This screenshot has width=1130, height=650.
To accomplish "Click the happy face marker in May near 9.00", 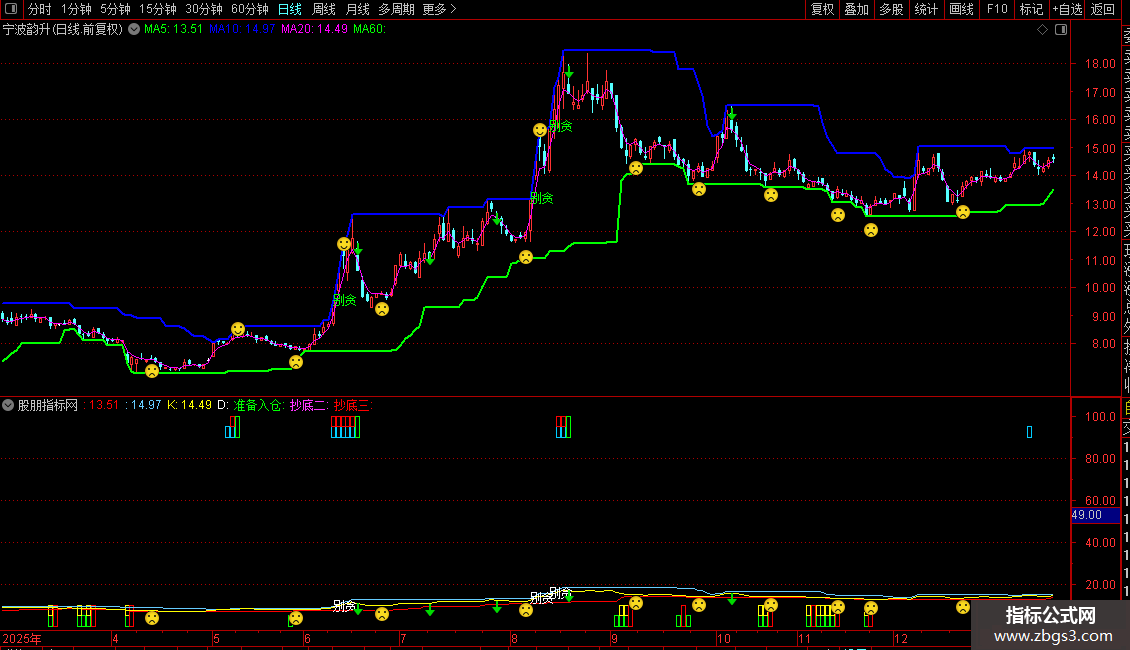I will pos(238,329).
